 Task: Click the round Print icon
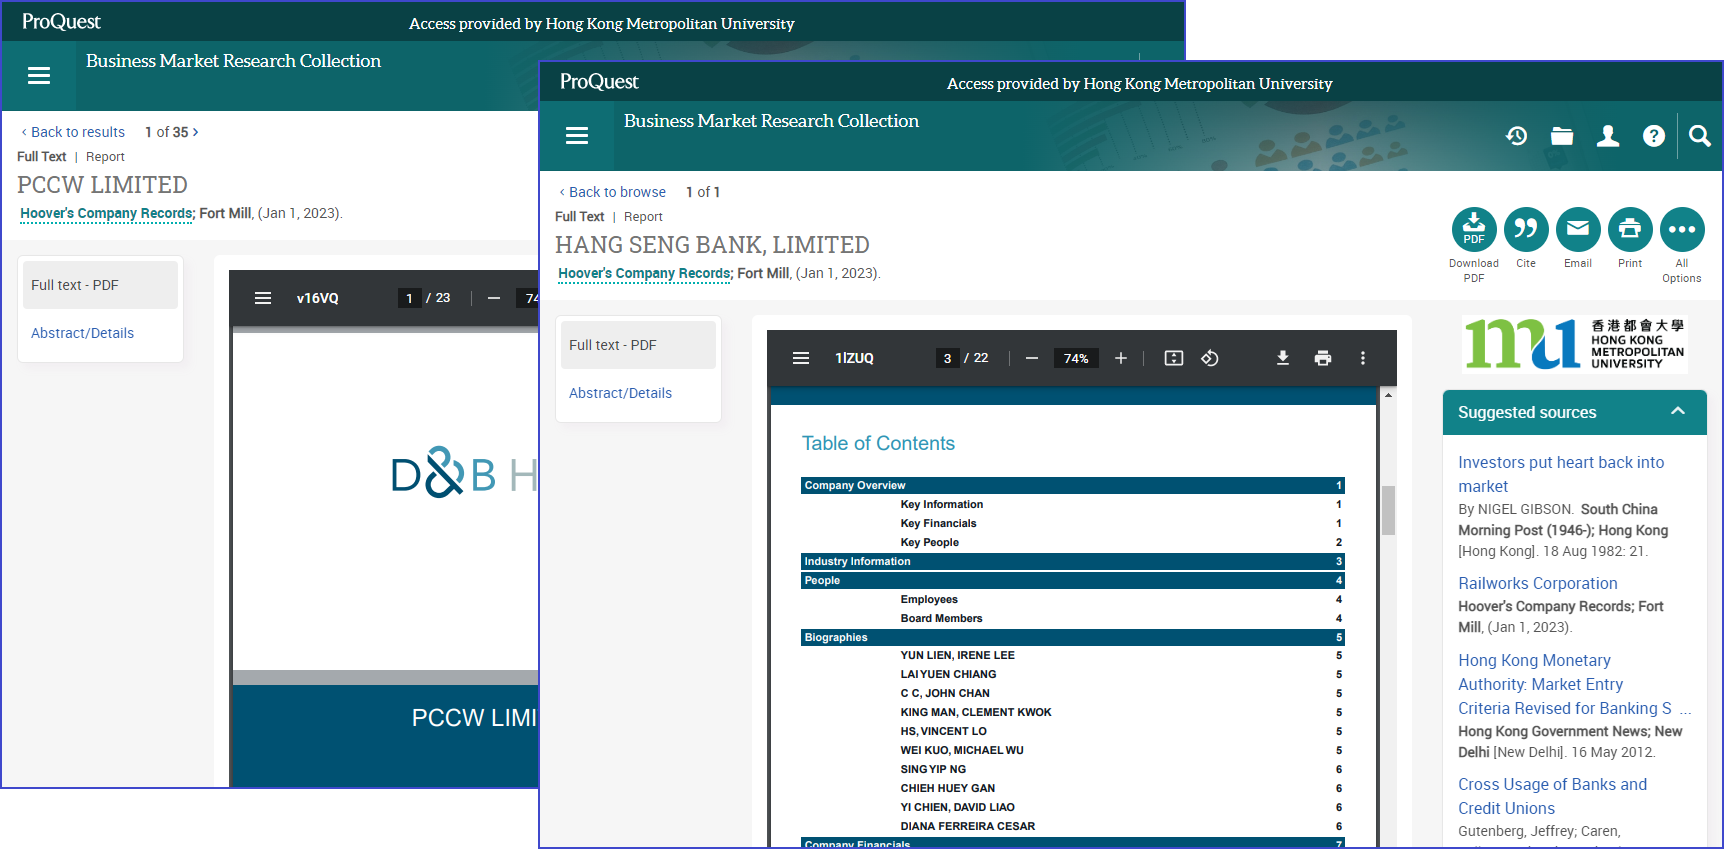point(1629,230)
